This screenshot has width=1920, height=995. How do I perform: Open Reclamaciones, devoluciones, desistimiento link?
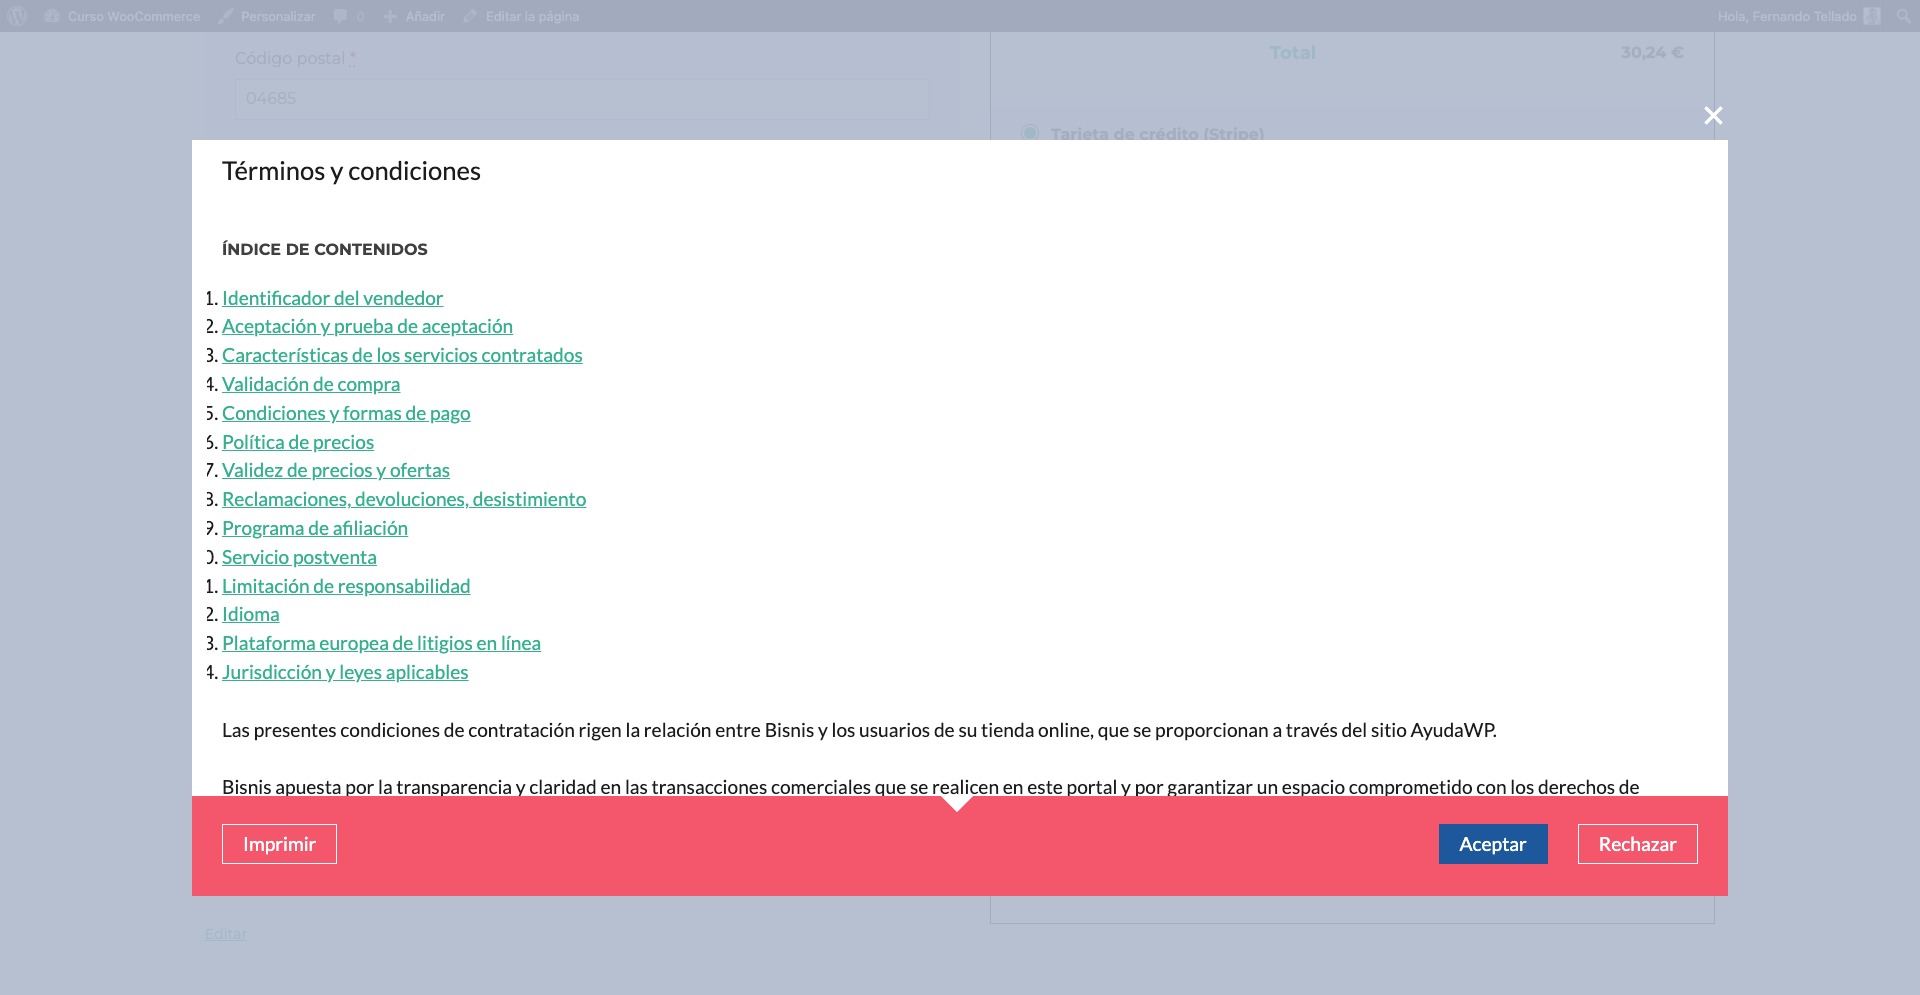404,499
